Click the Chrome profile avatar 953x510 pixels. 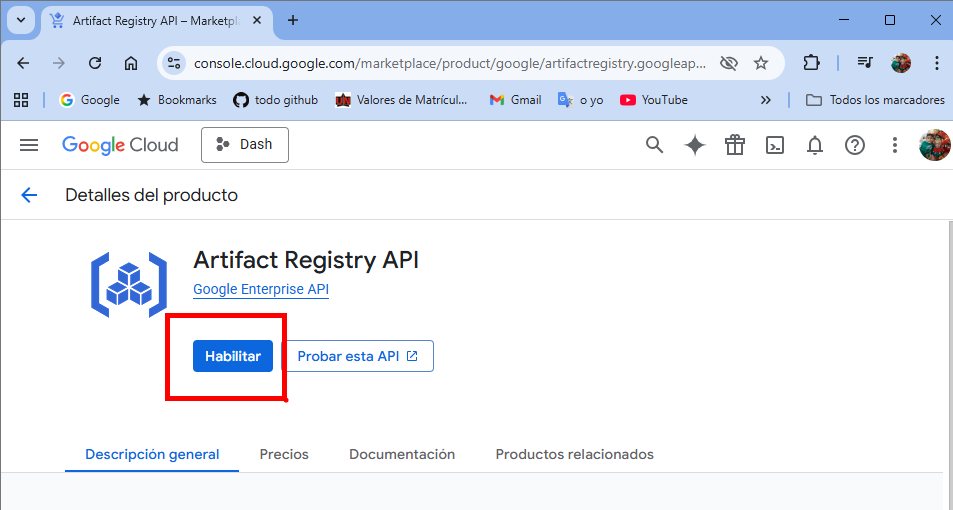tap(901, 63)
